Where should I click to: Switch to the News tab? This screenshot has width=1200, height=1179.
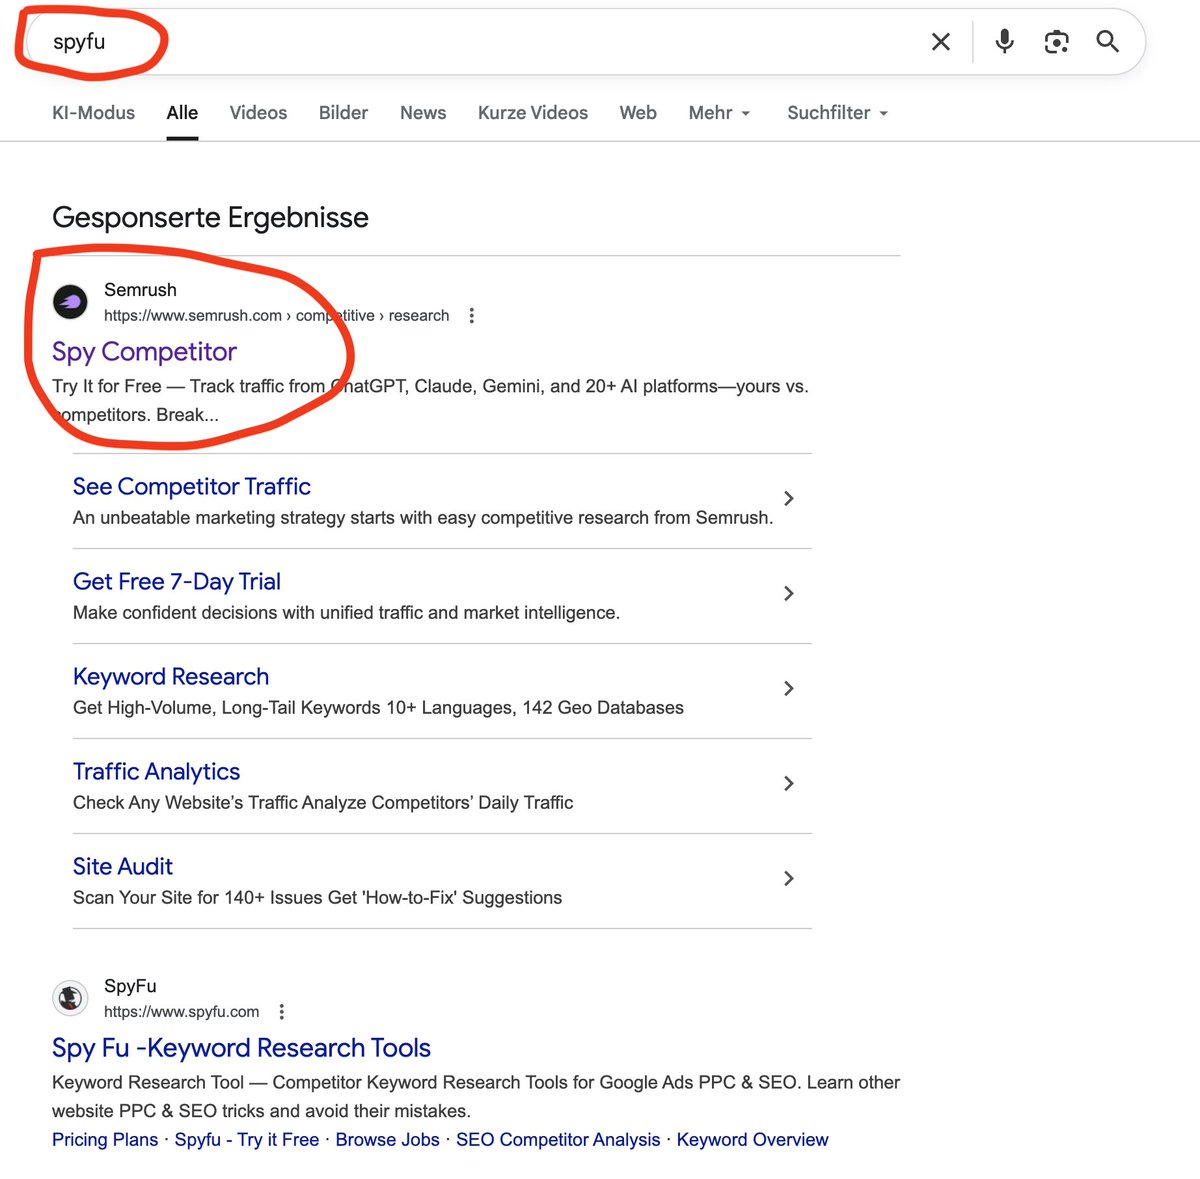[x=423, y=113]
